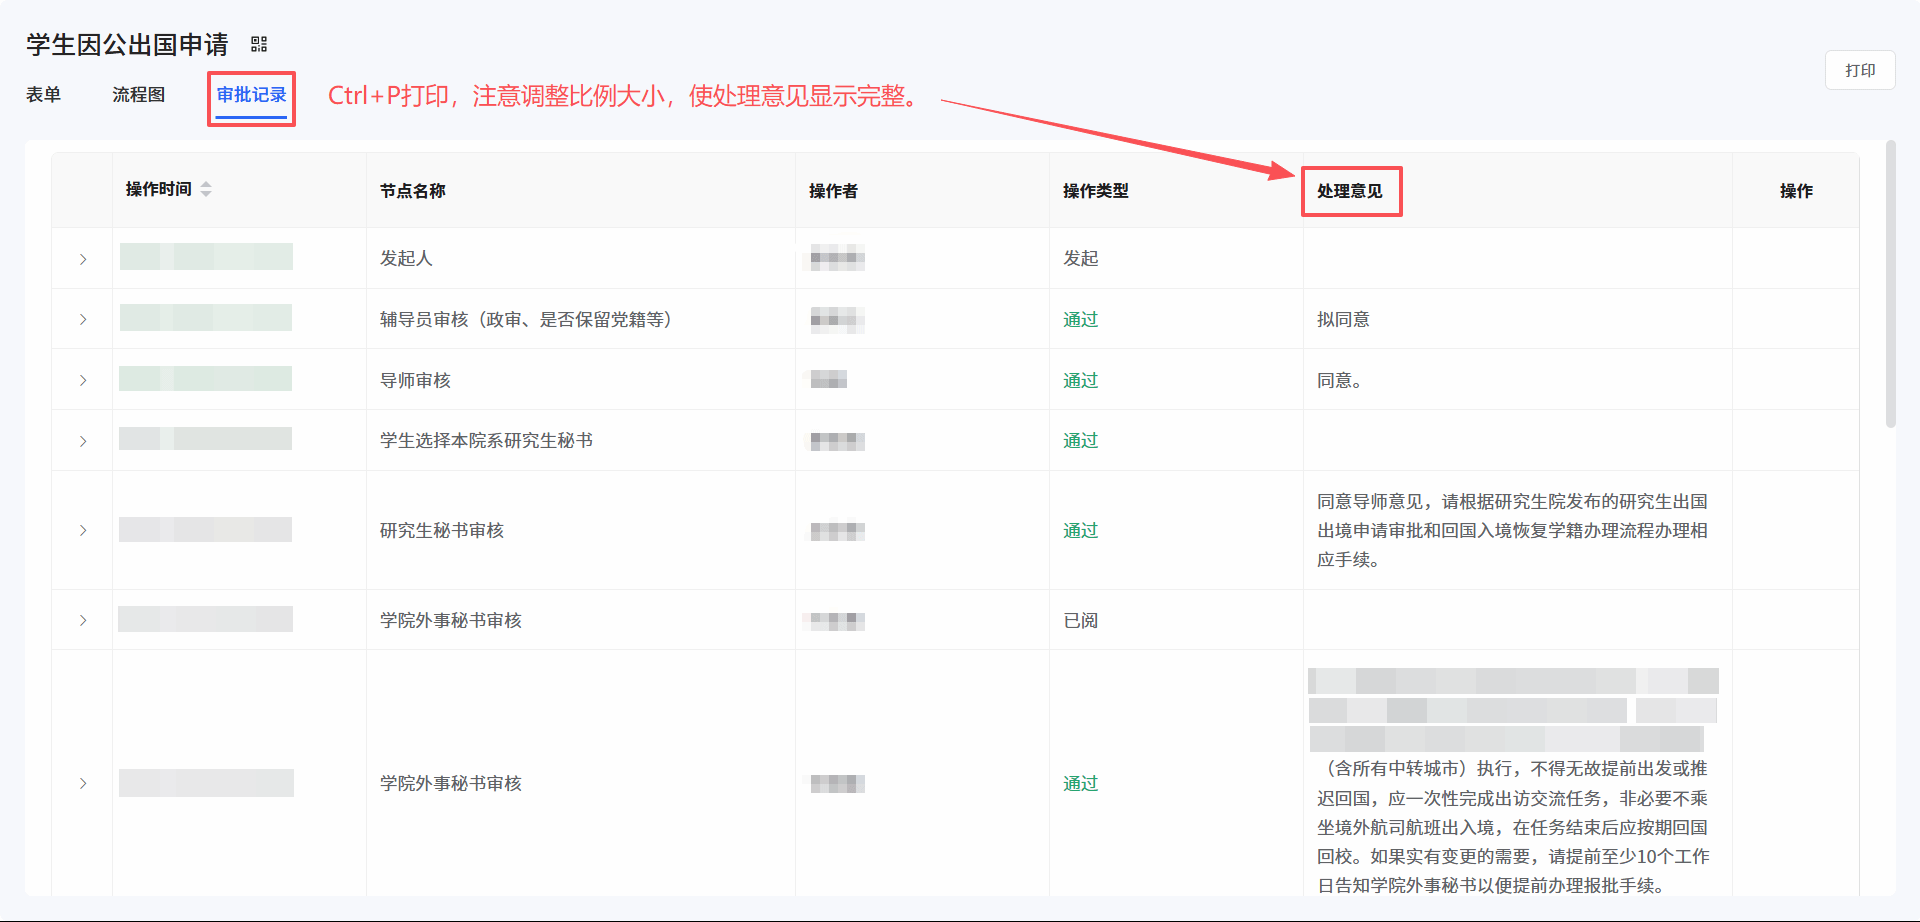The image size is (1920, 922).
Task: Expand the 学生选择本院系研究生秘书 row
Action: coord(83,441)
